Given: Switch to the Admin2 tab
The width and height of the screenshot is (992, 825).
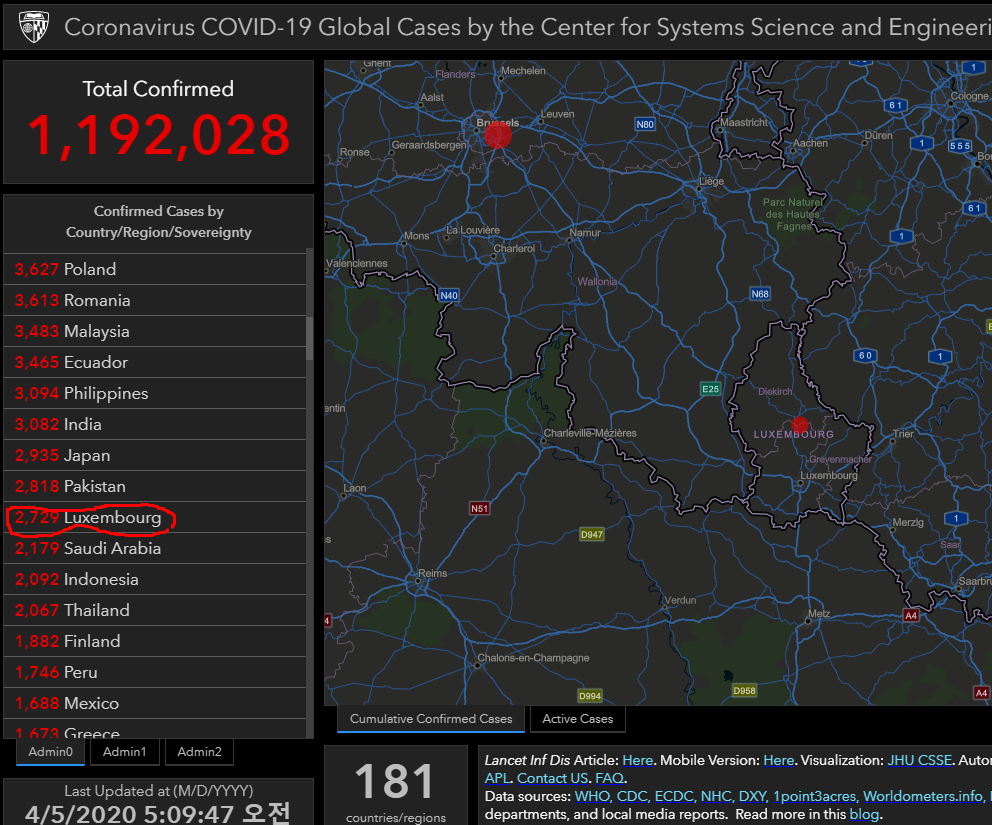Looking at the screenshot, I should [199, 752].
